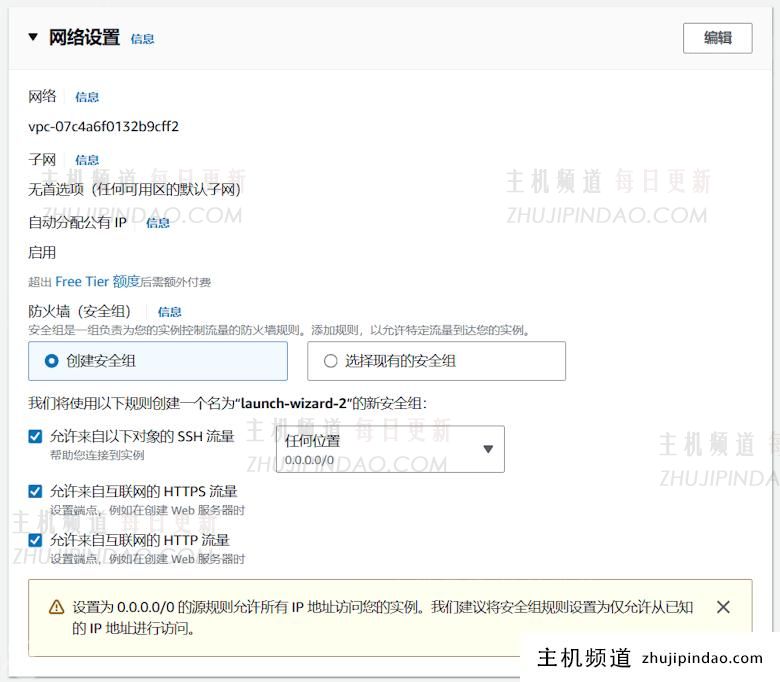This screenshot has width=780, height=682.
Task: Select the 创建安全组 radio option
Action: [x=51, y=361]
